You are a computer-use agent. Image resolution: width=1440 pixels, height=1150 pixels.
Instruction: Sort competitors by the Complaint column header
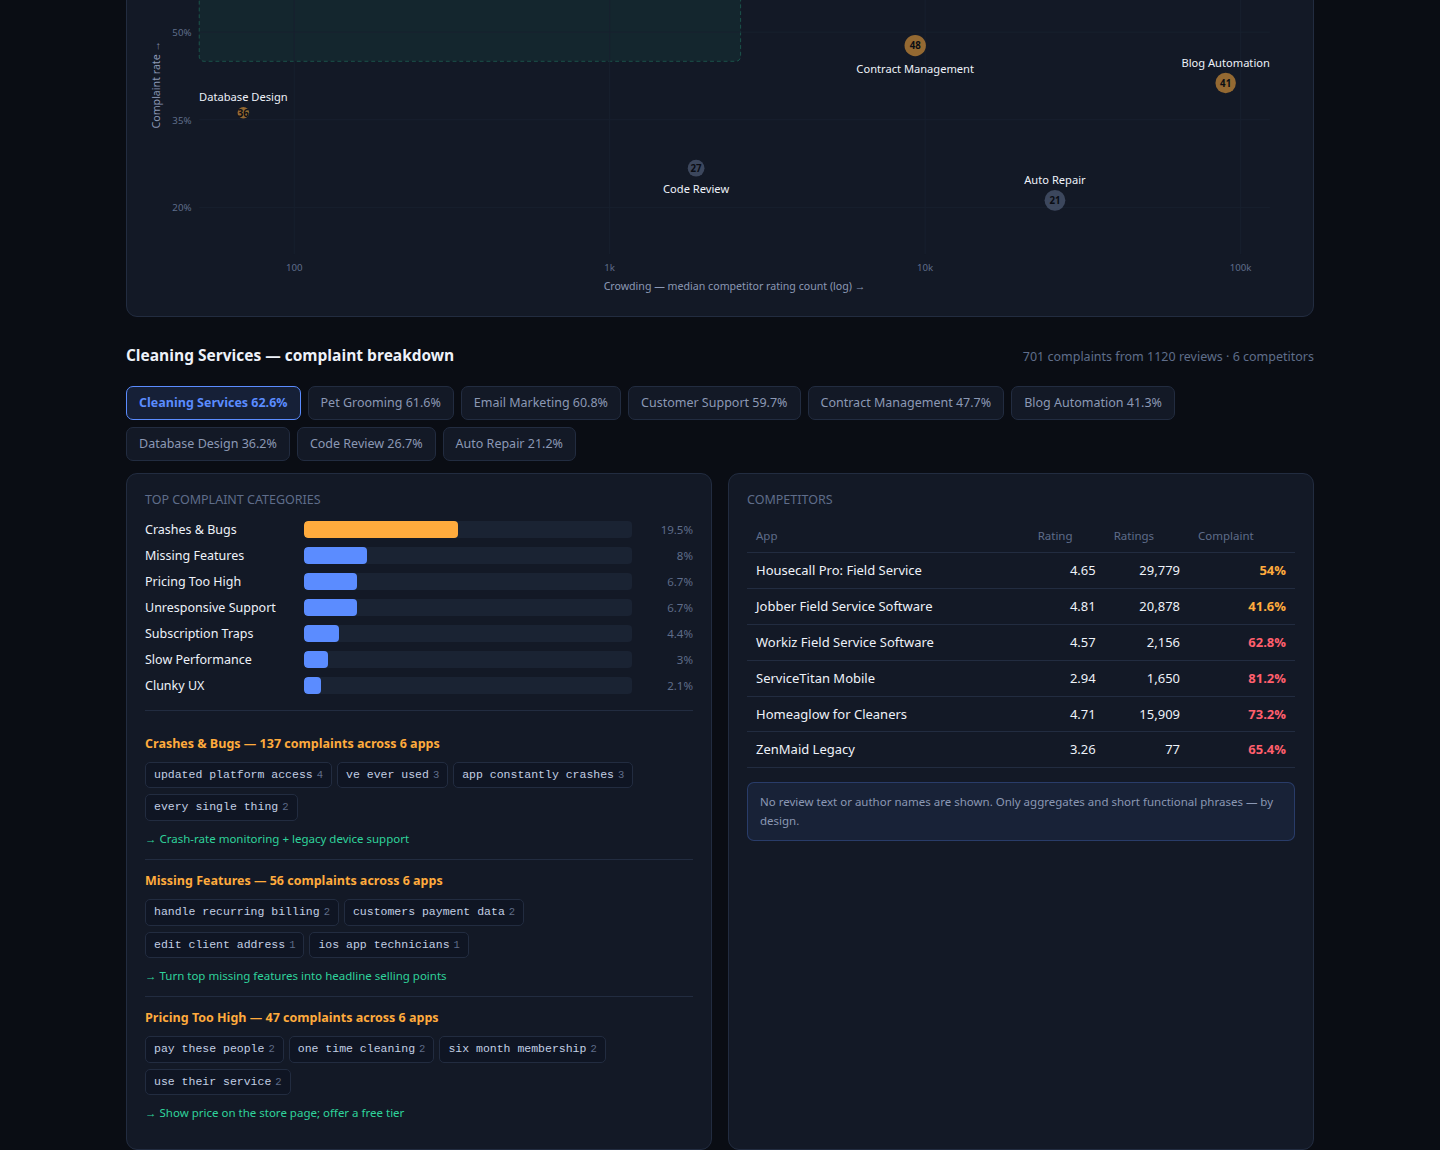pos(1225,537)
